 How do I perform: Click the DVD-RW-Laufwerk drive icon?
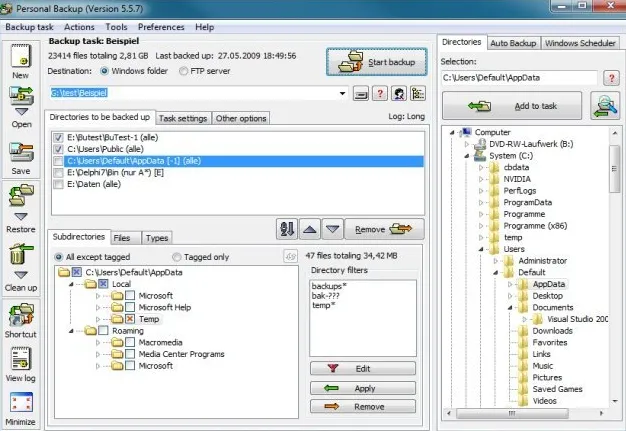pos(480,144)
